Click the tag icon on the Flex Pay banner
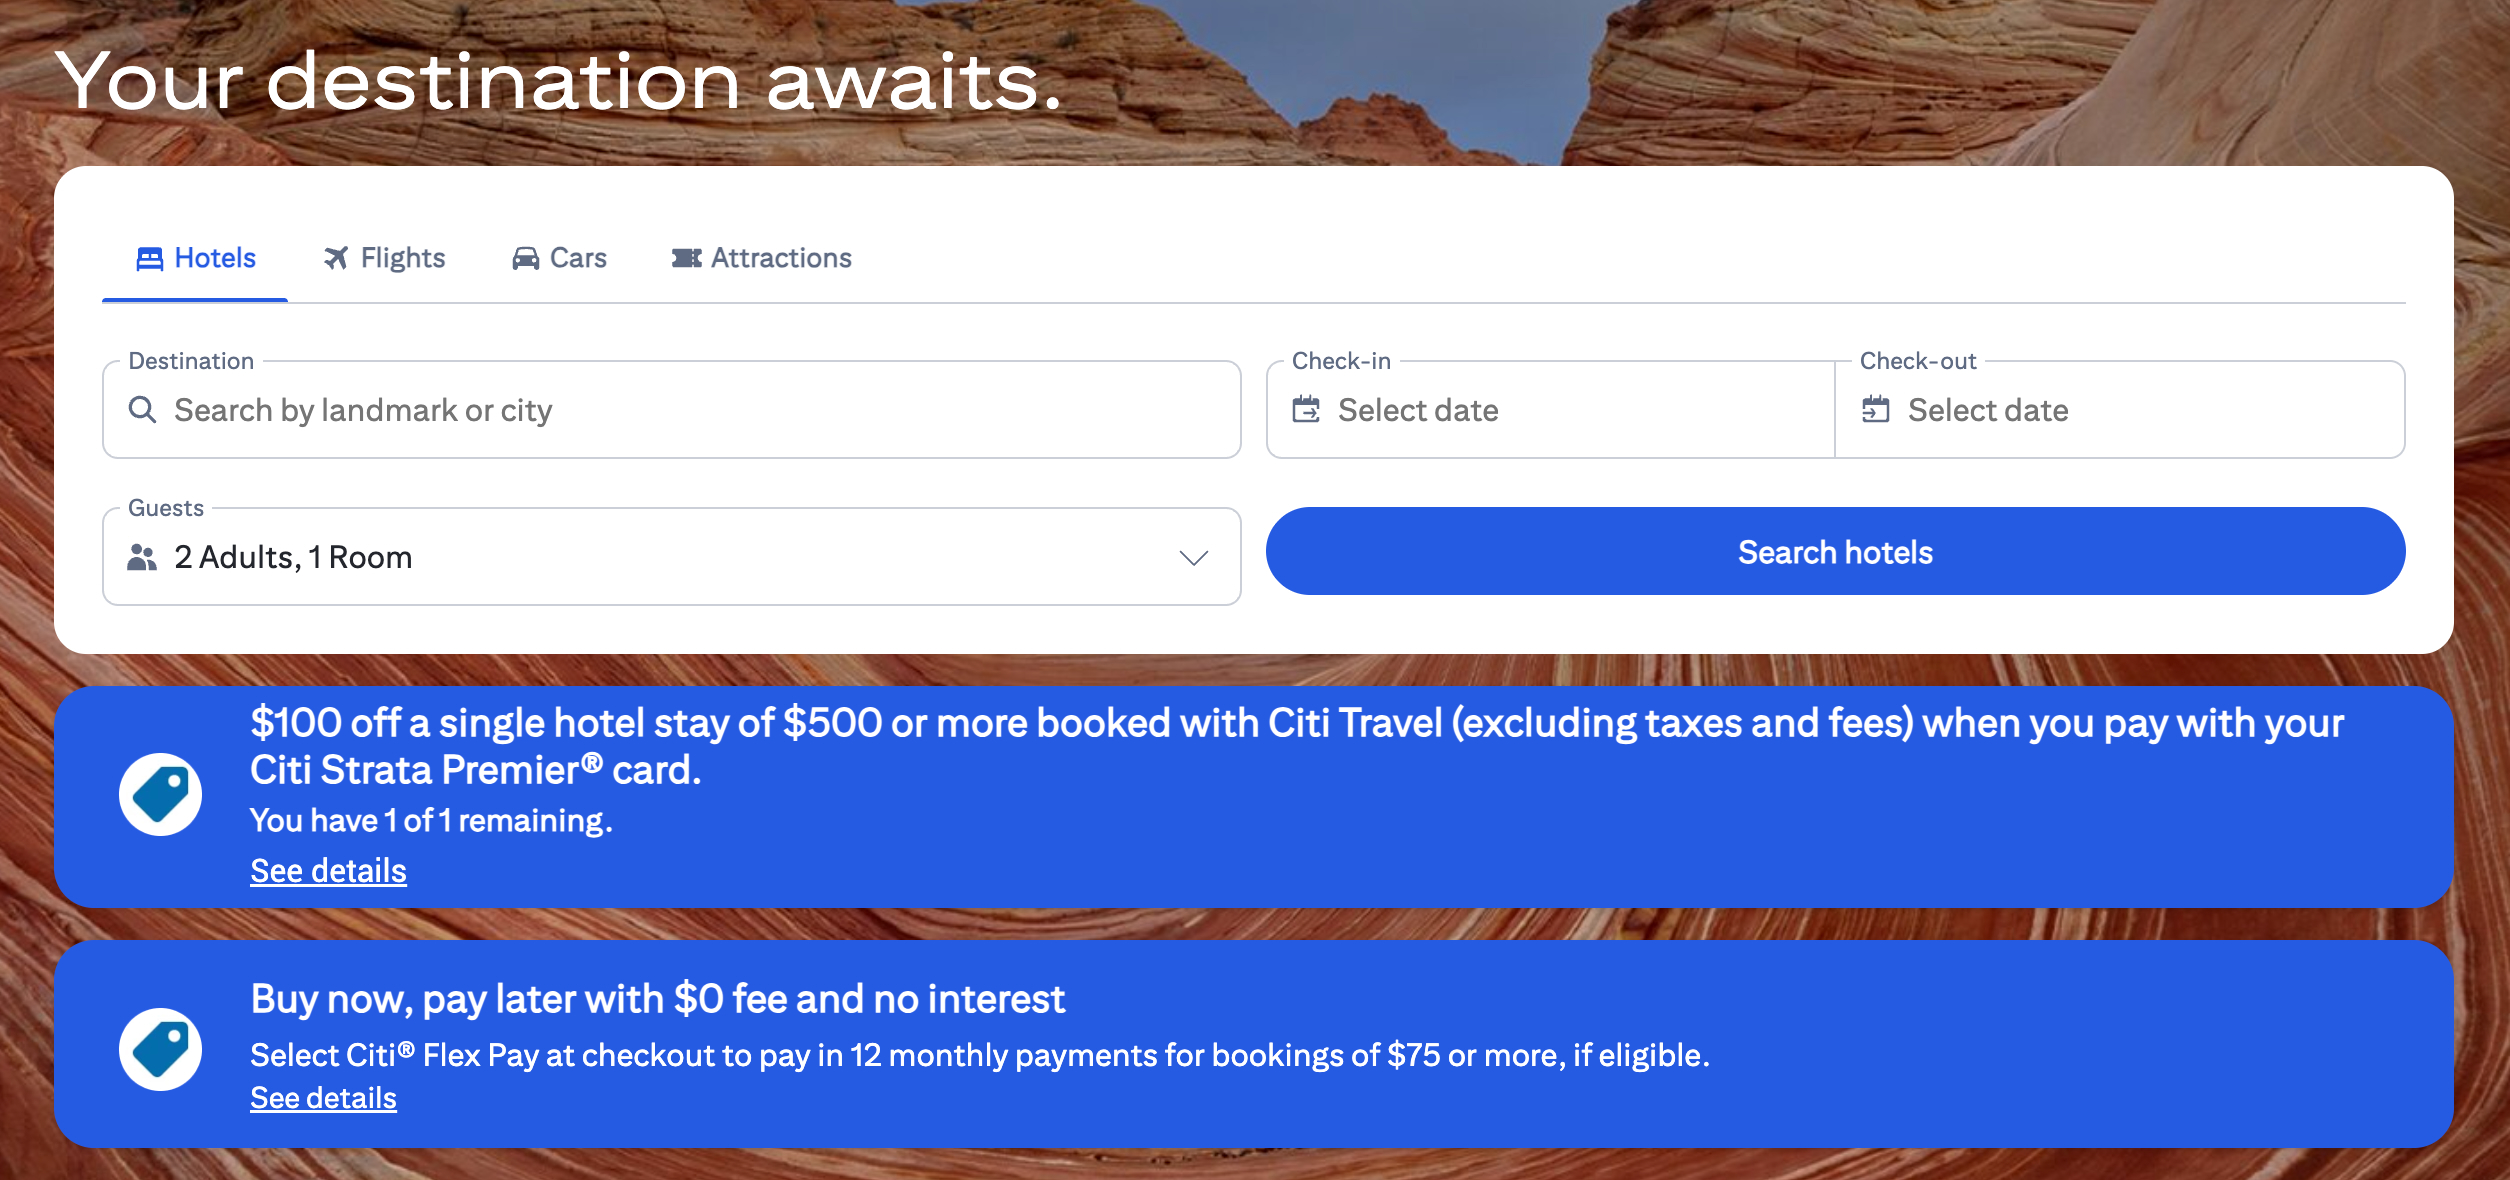 pos(160,1049)
